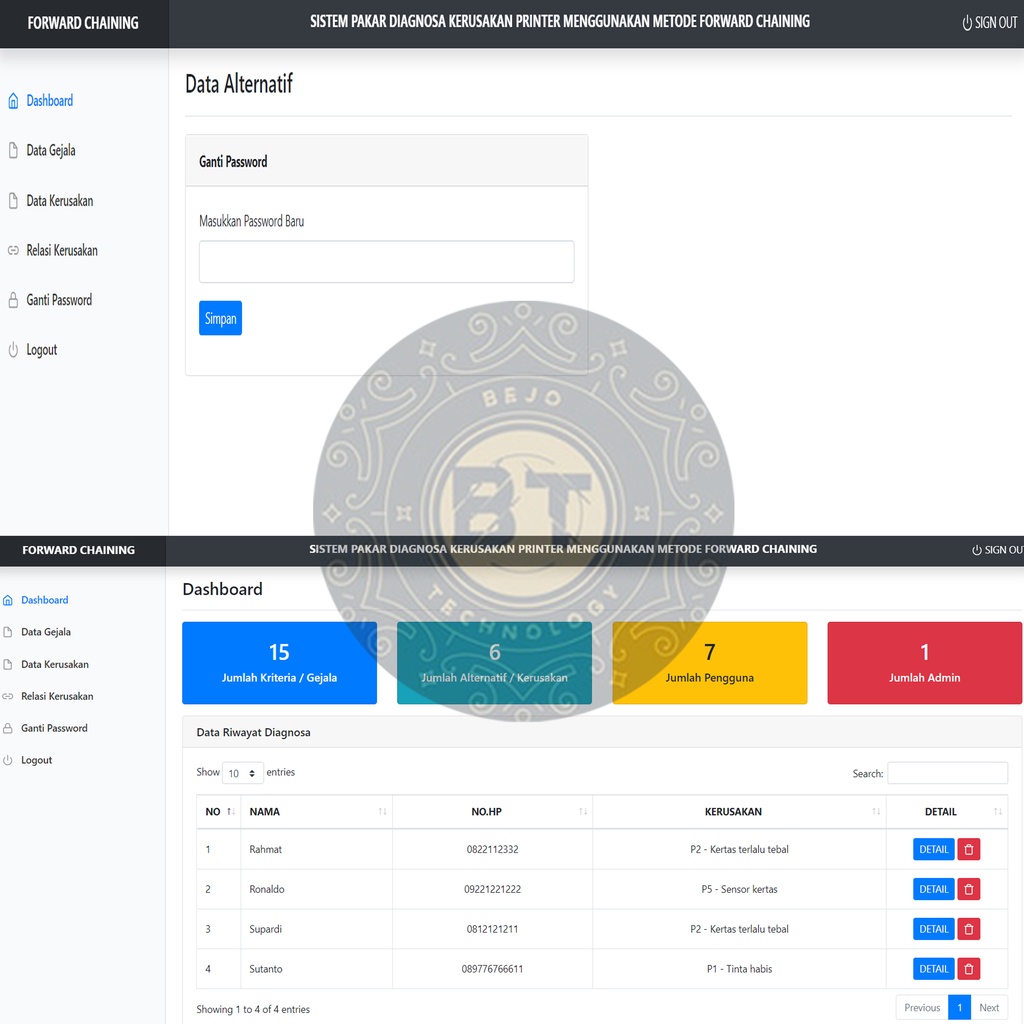Click the Dashboard home icon in the top sidebar
This screenshot has height=1024, width=1024.
(13, 101)
